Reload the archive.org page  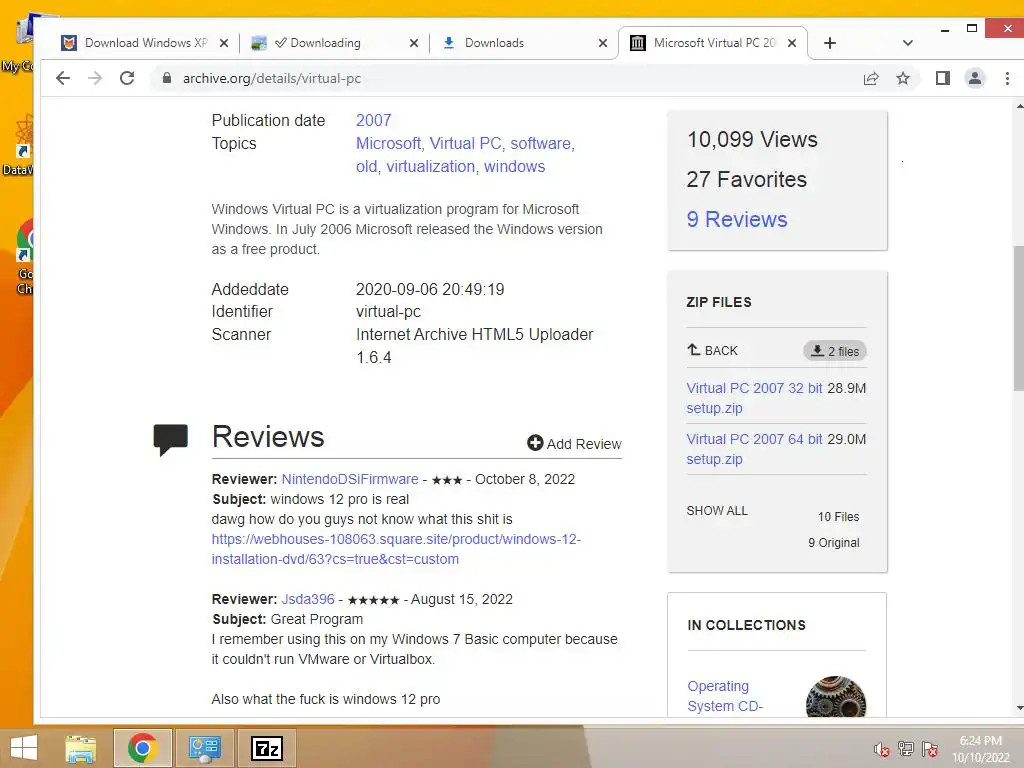point(127,78)
